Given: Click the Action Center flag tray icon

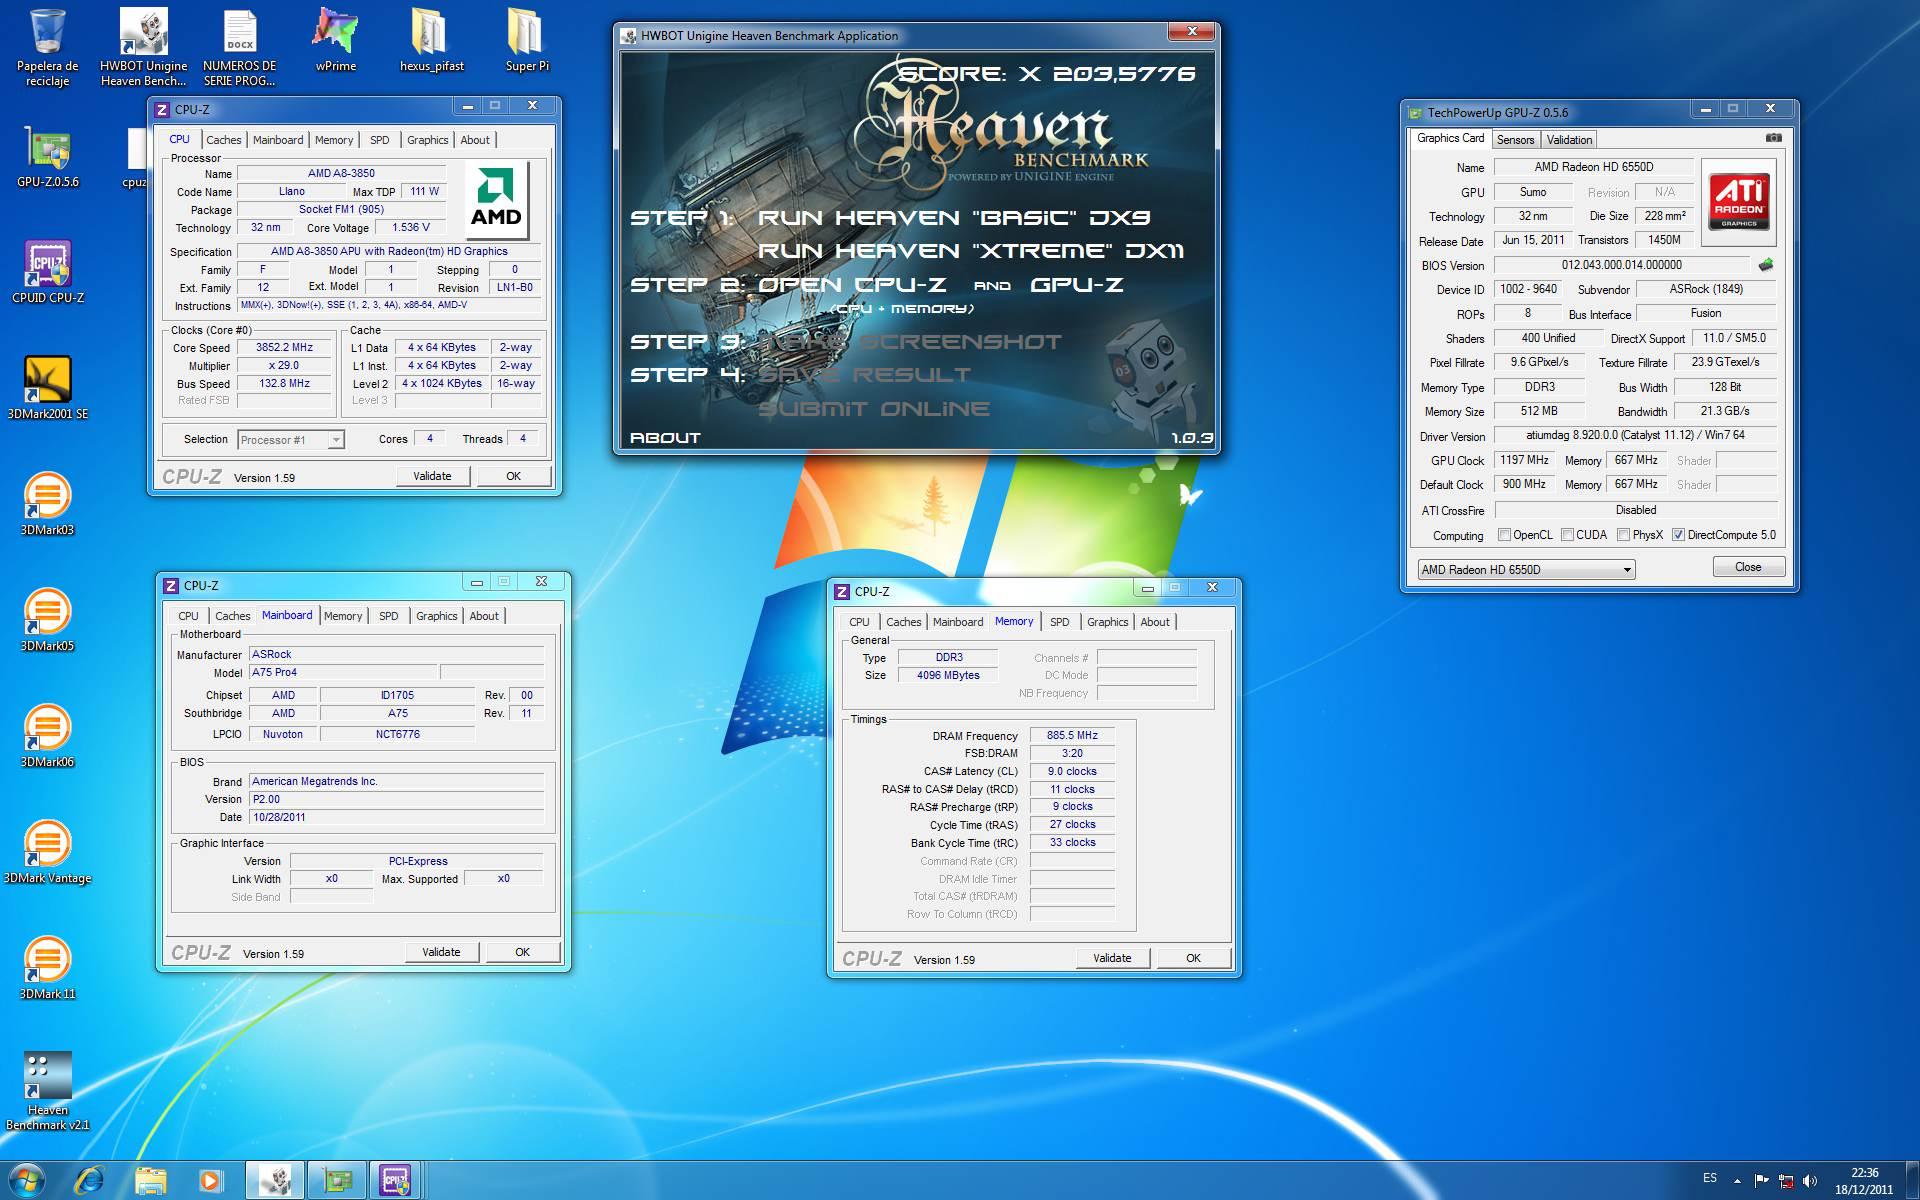Looking at the screenshot, I should [x=1762, y=1181].
